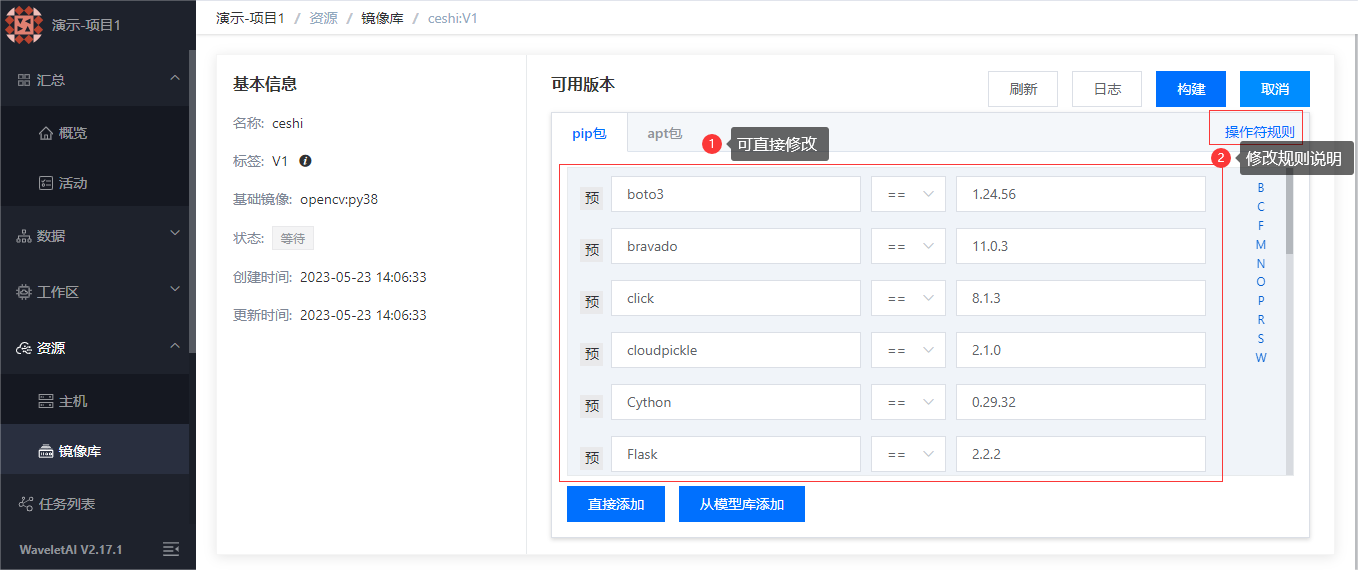Jump to letter P in index

coord(1261,301)
